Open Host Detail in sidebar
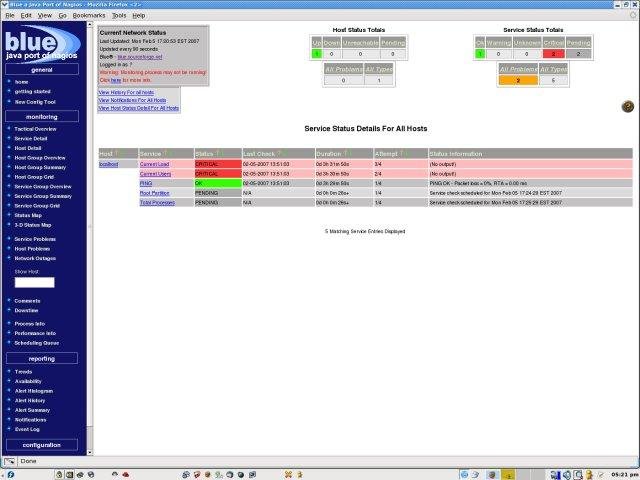This screenshot has height=480, width=640. [x=28, y=148]
